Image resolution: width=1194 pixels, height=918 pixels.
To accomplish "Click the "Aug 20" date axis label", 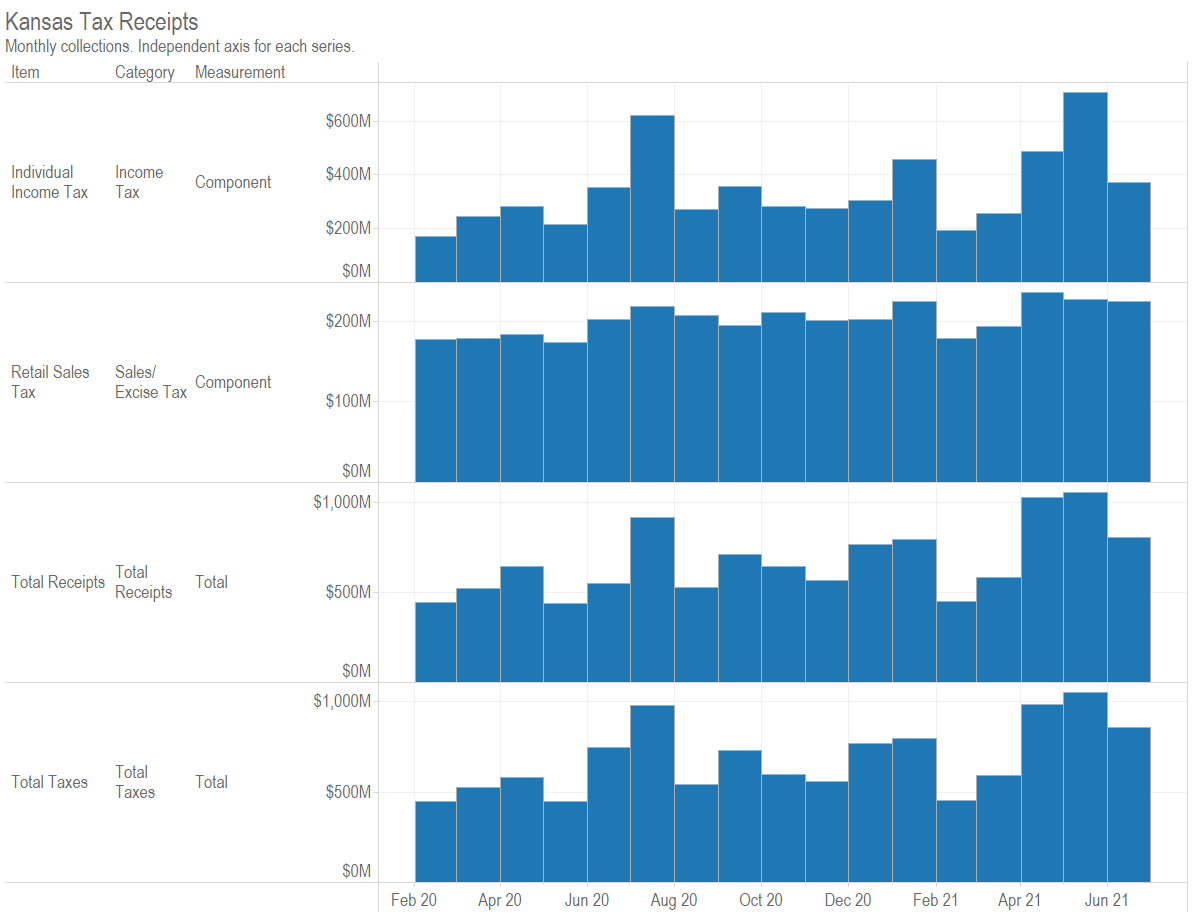I will pos(673,900).
